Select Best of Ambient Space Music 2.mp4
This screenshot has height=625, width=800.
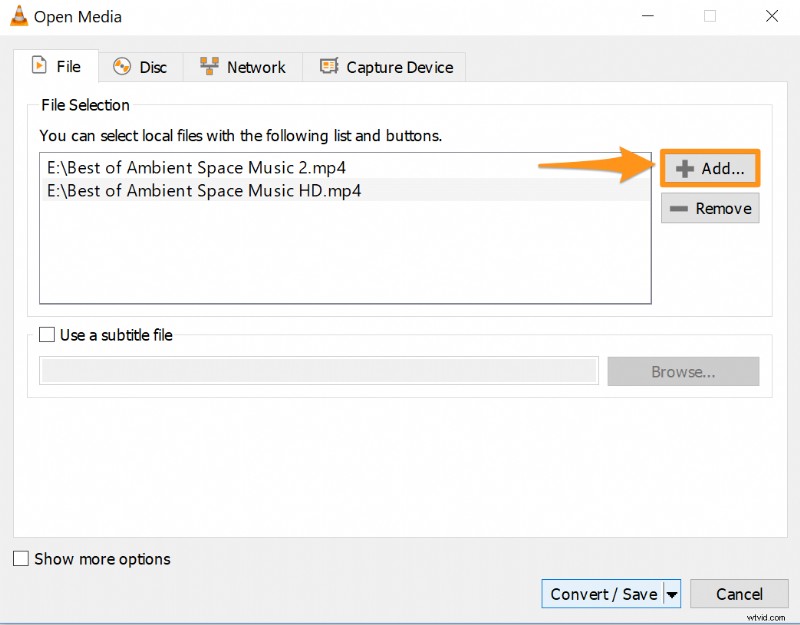pos(195,168)
